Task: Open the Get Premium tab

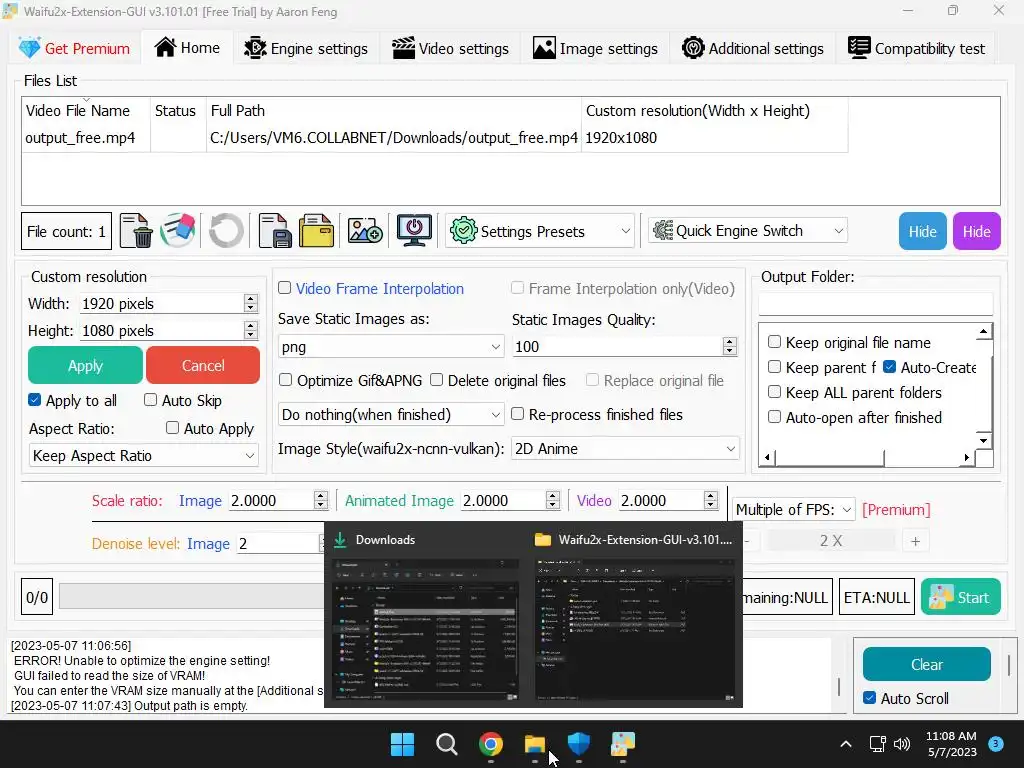Action: pos(74,48)
